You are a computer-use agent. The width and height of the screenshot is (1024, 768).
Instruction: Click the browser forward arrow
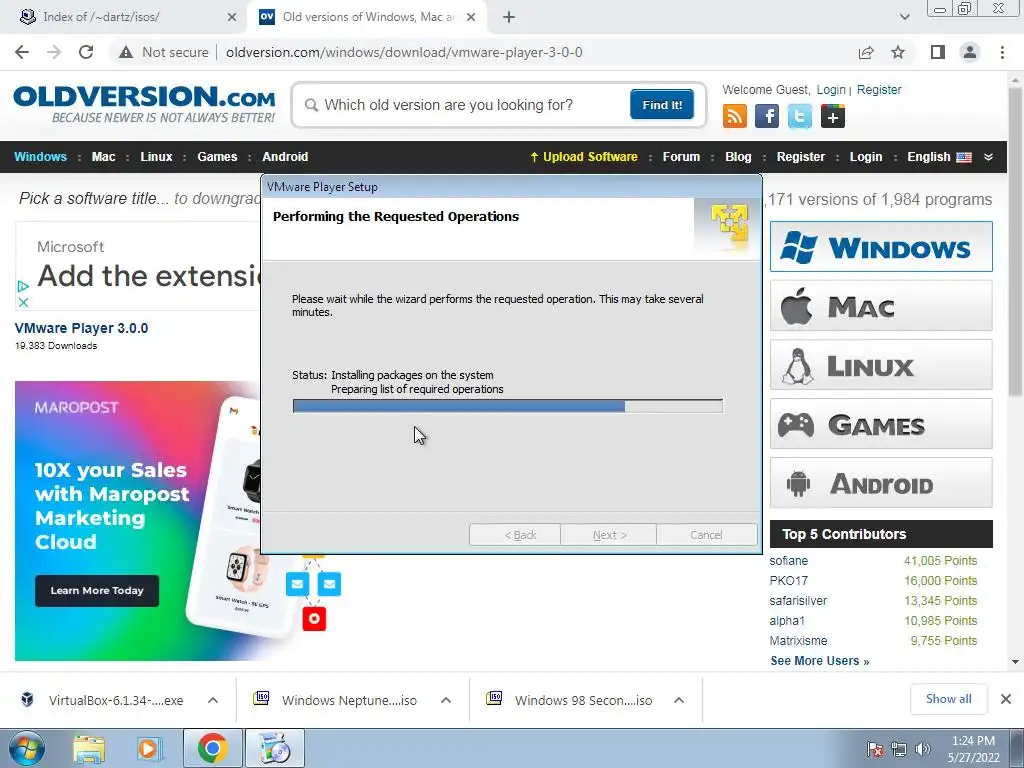[x=54, y=52]
